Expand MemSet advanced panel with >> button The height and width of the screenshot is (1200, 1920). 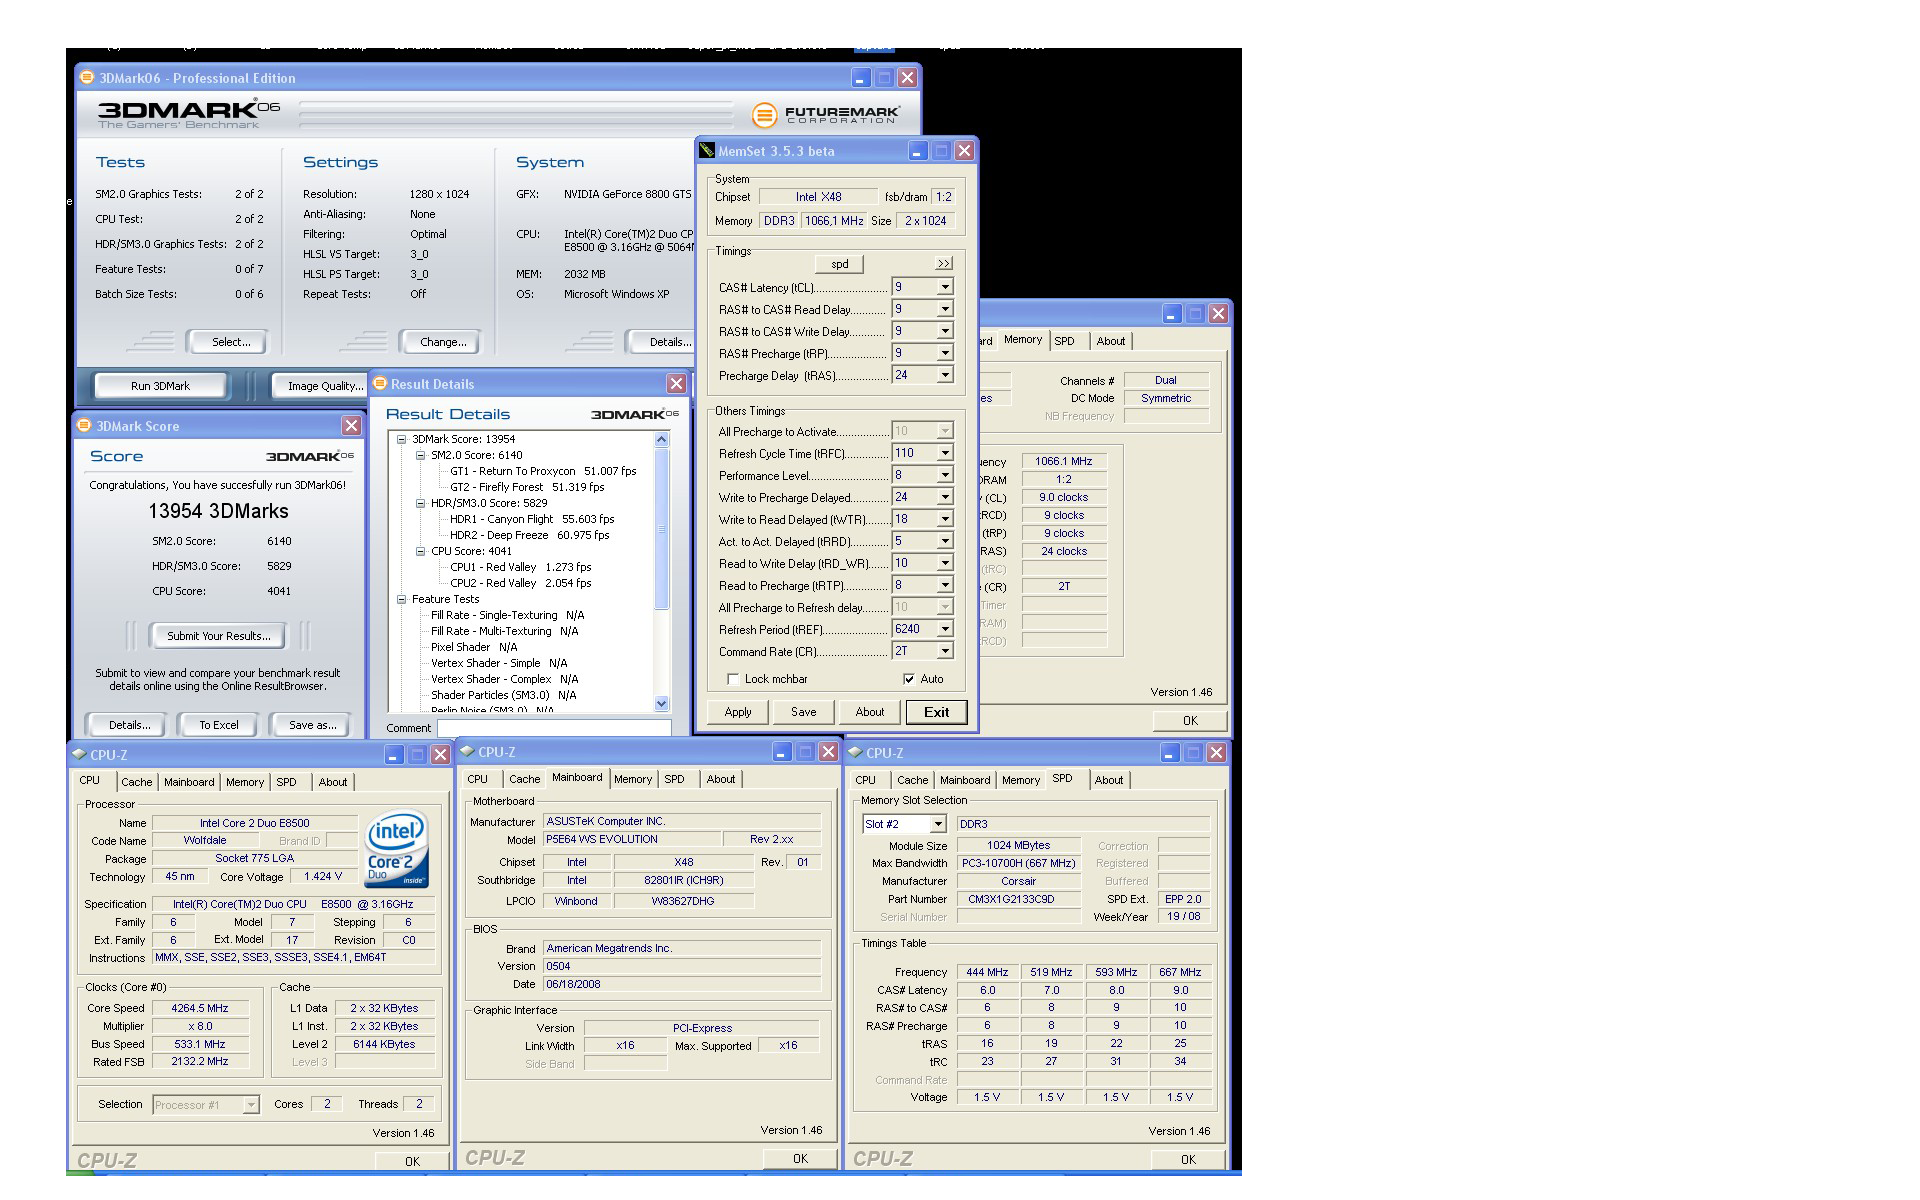[943, 264]
